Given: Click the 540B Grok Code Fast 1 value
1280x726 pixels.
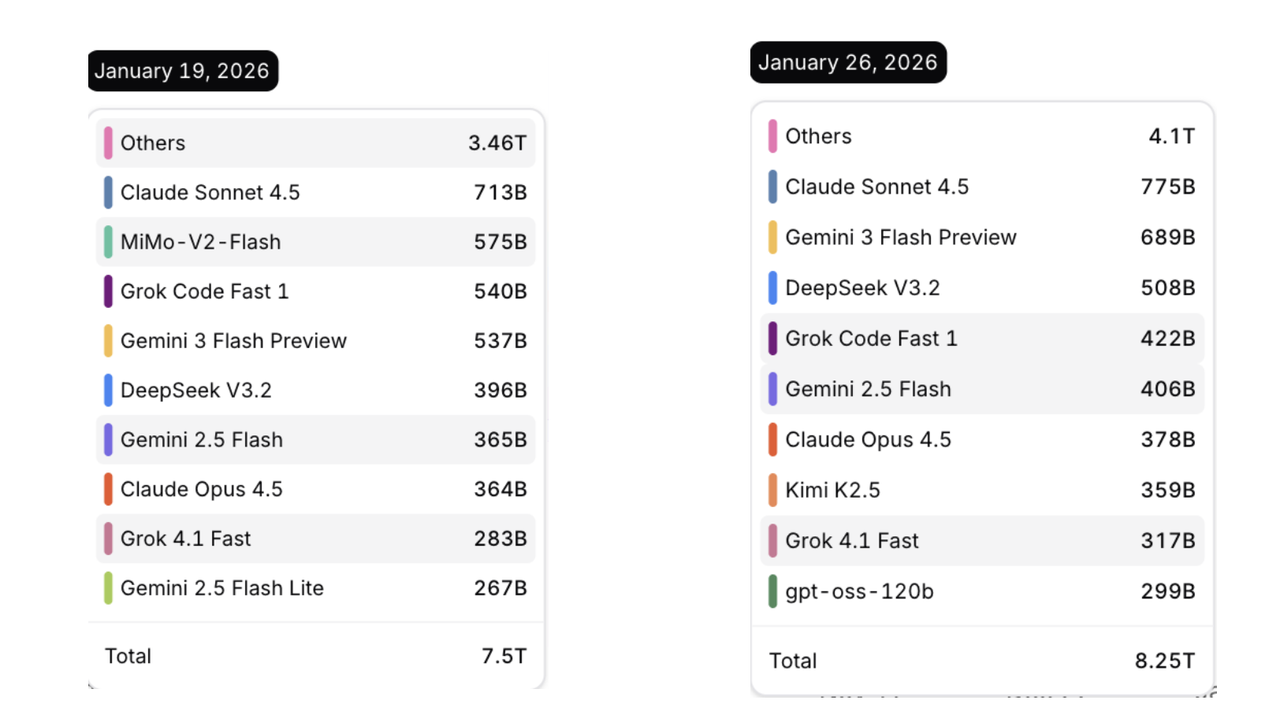Looking at the screenshot, I should point(500,291).
